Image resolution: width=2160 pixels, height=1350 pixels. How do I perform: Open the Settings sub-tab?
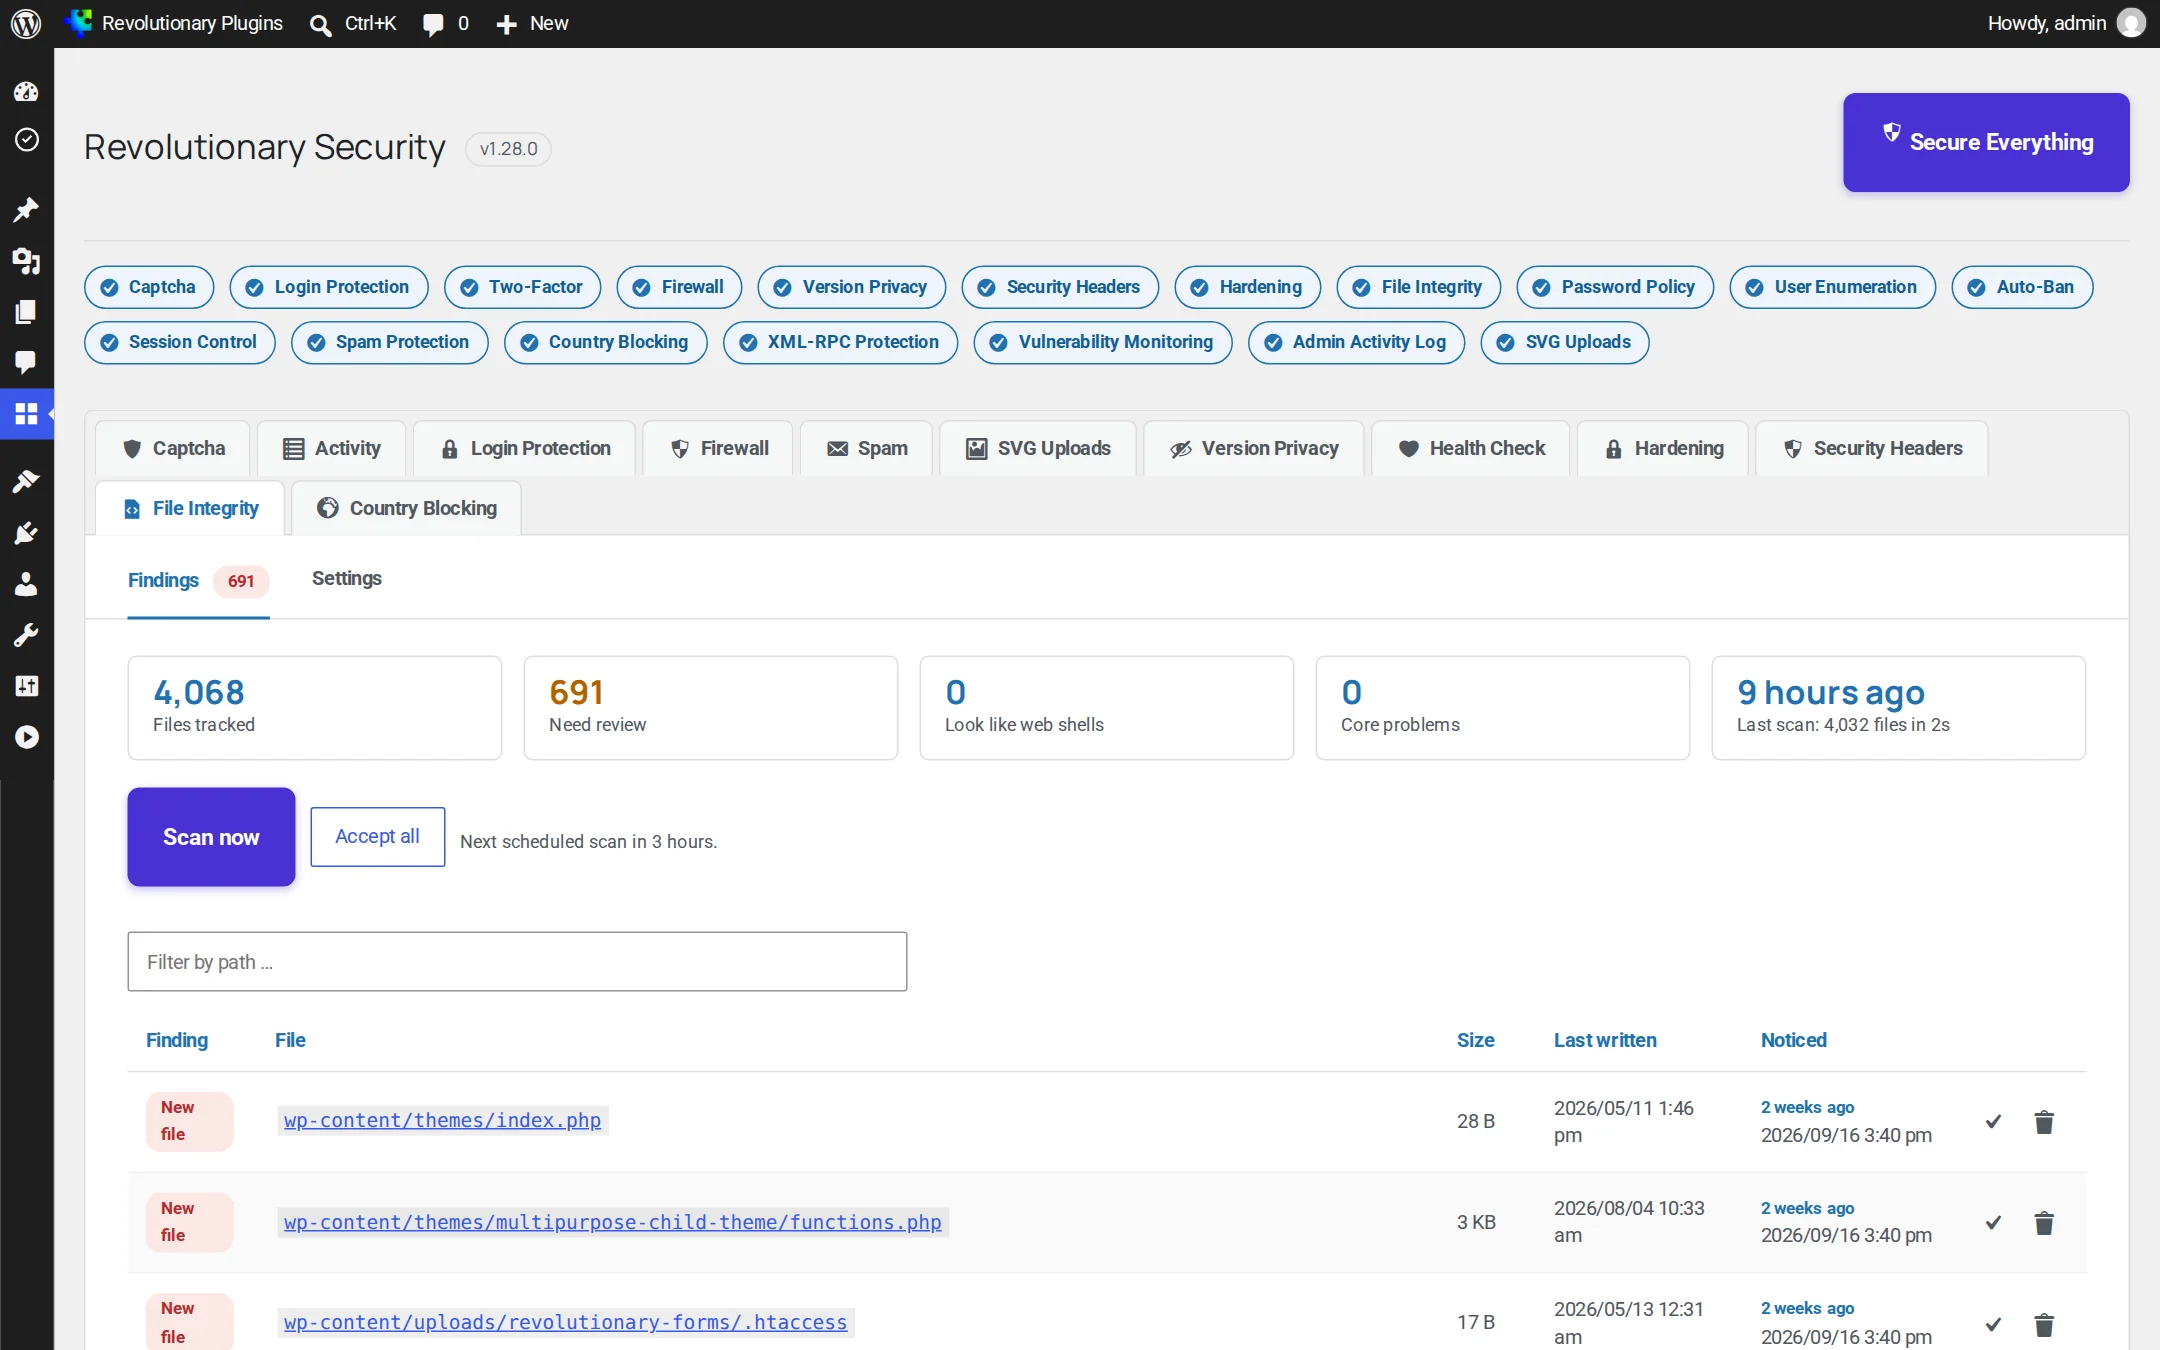346,578
